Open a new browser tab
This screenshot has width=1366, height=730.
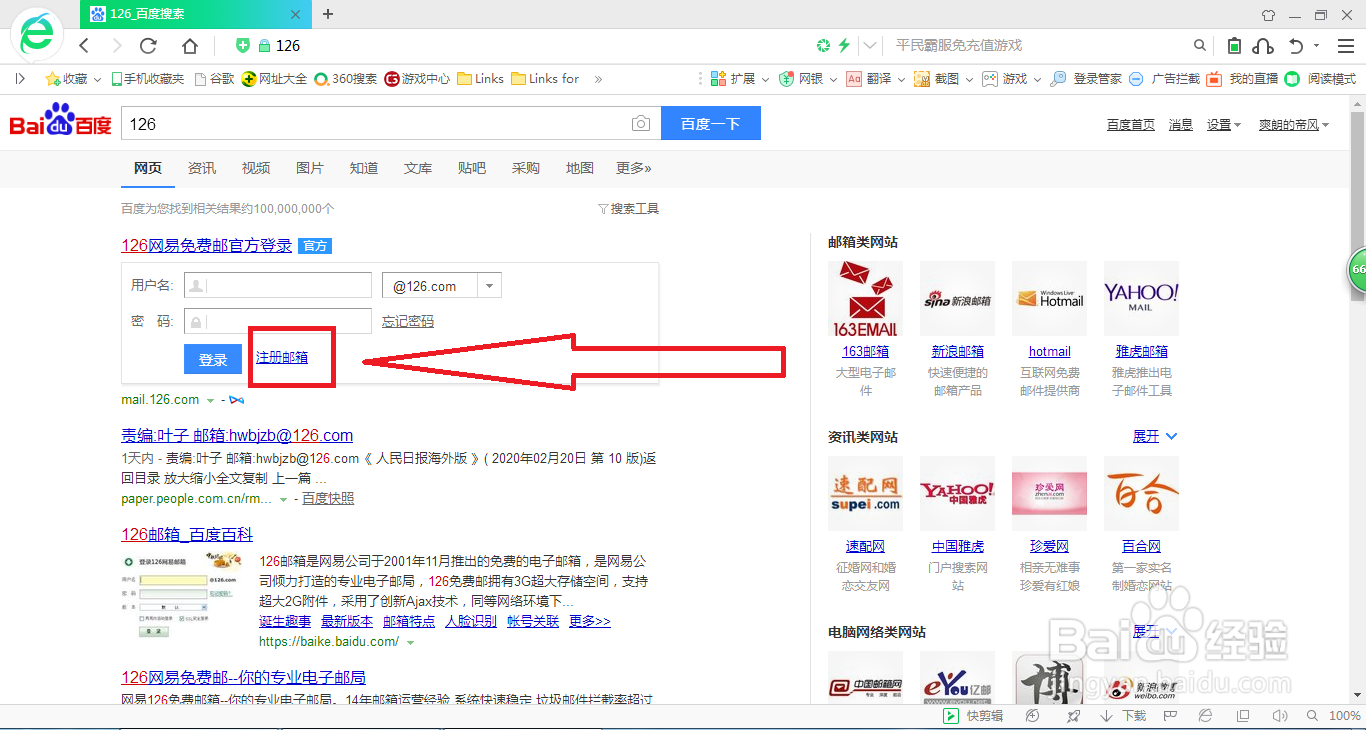pyautogui.click(x=328, y=14)
